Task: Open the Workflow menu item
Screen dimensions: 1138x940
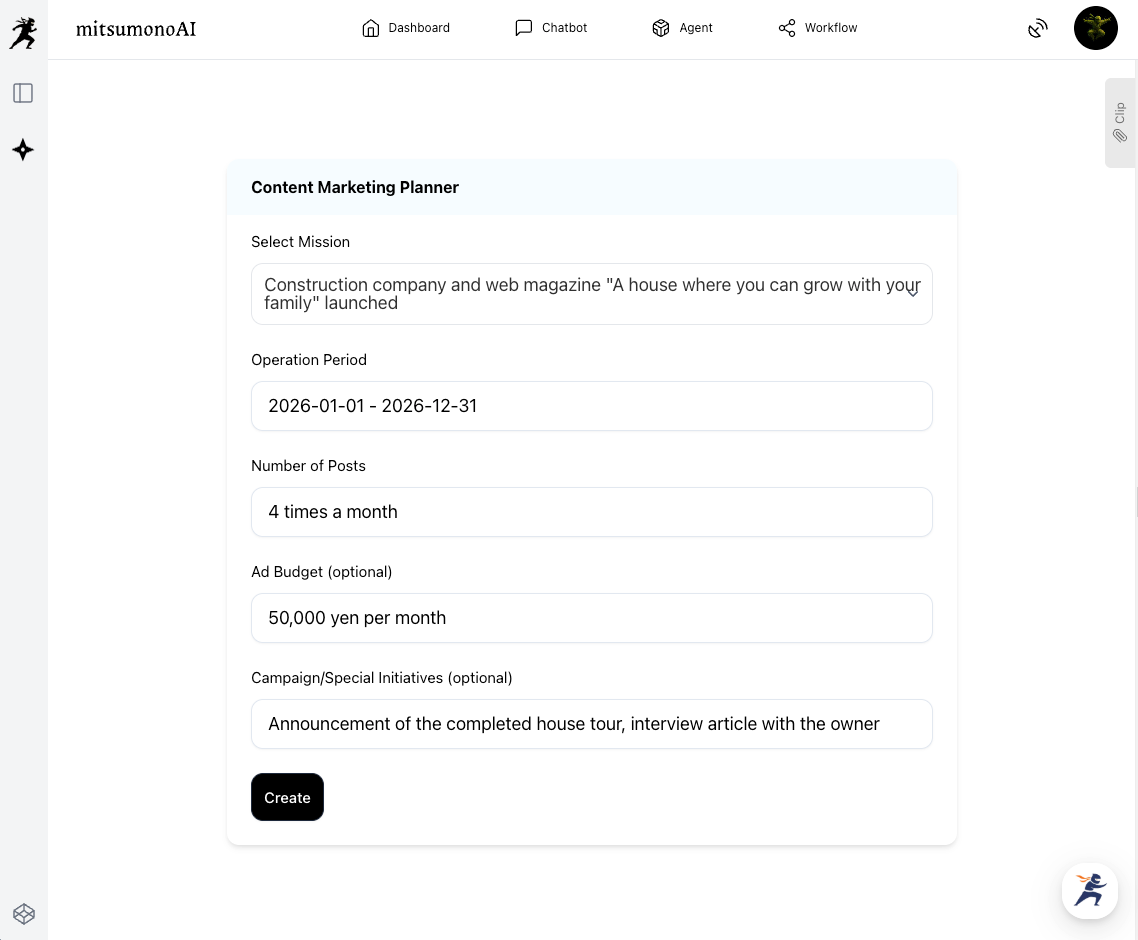Action: [x=830, y=28]
